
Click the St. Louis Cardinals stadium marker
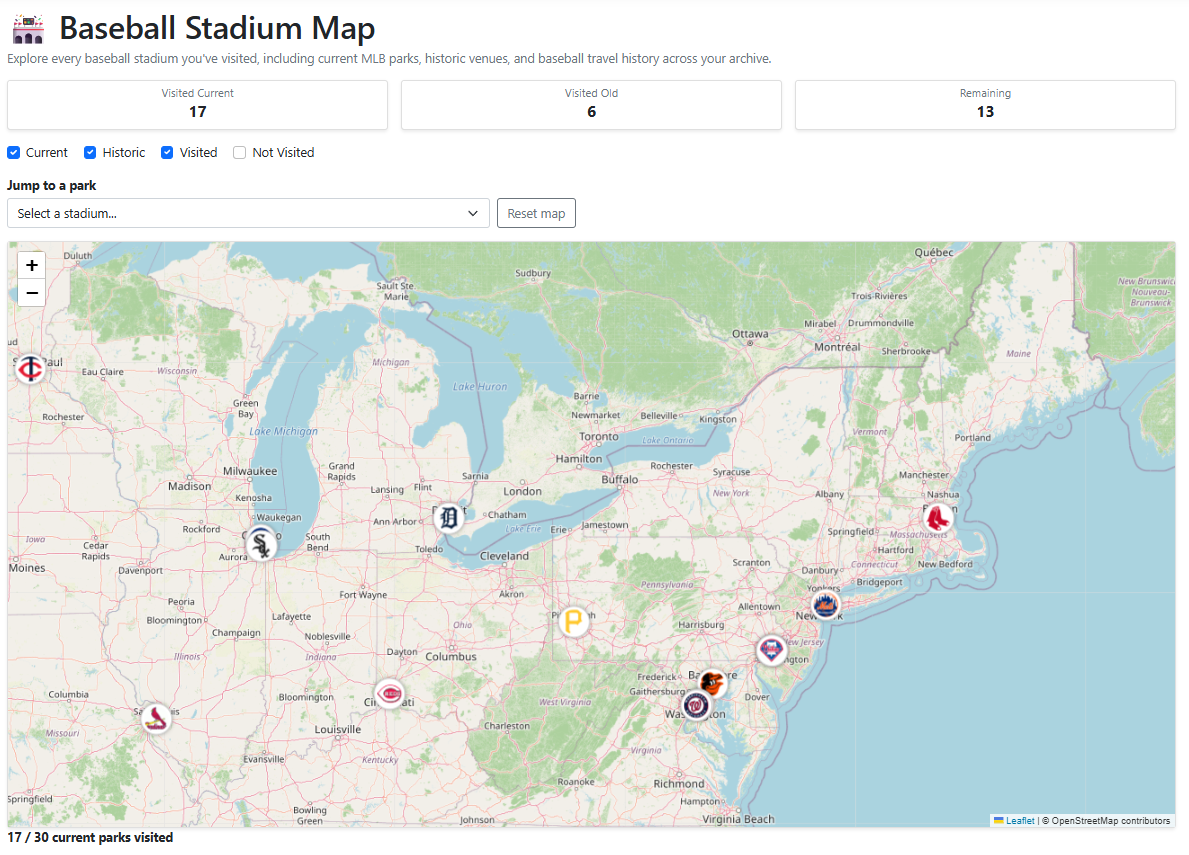(156, 717)
